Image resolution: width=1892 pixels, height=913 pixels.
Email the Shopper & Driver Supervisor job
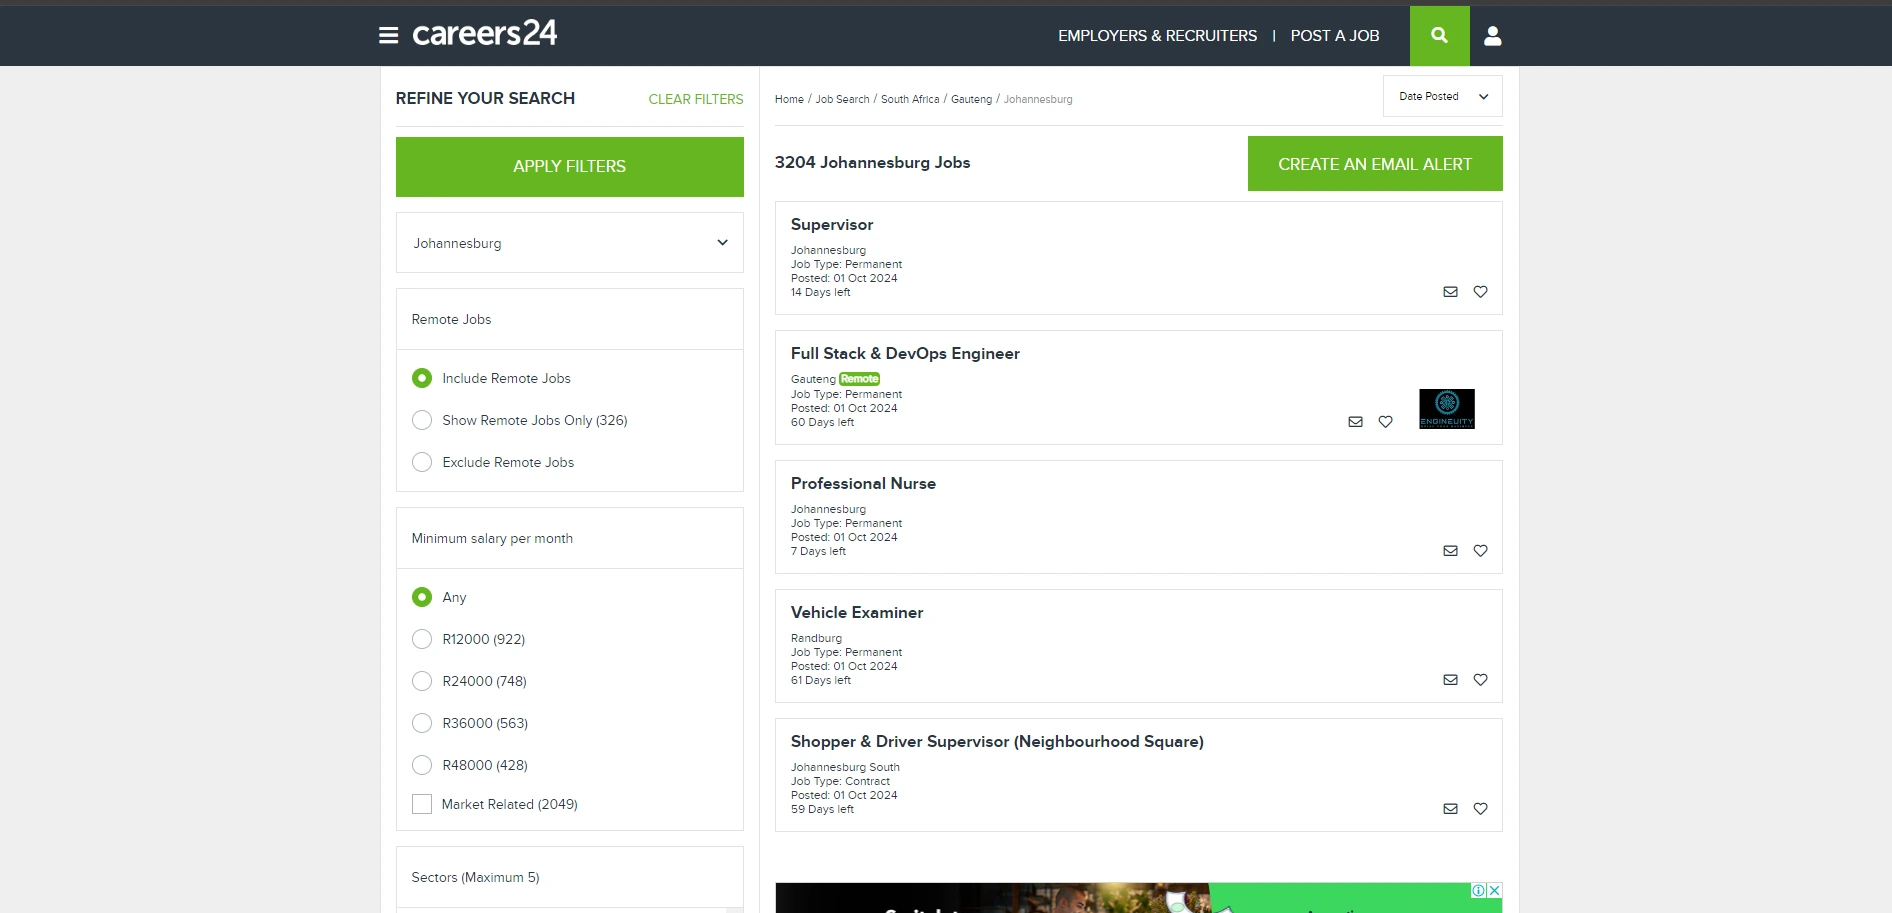pos(1450,809)
